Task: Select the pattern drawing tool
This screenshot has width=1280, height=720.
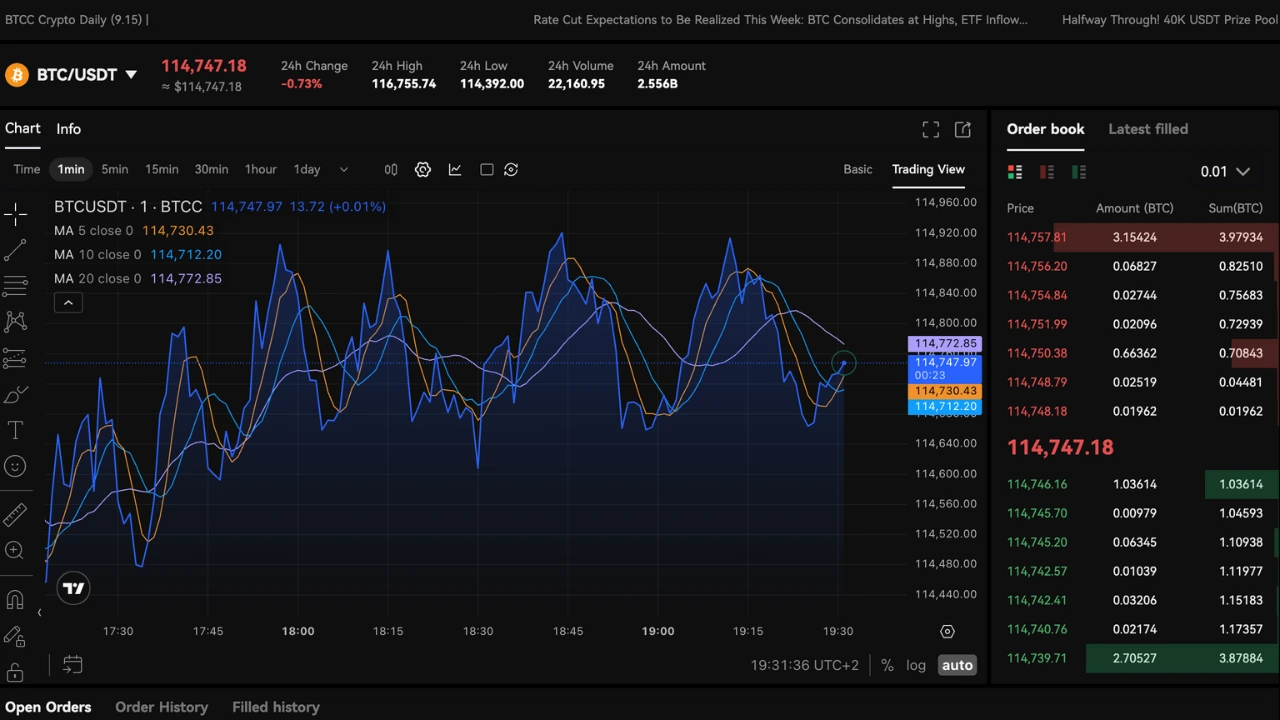Action: [x=15, y=322]
